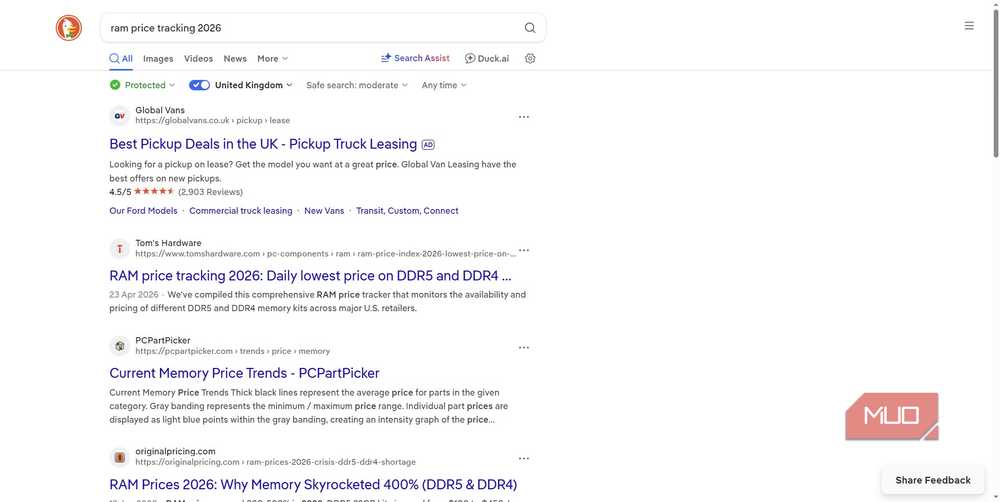
Task: Click the Tom's Hardware favicon
Action: click(119, 249)
